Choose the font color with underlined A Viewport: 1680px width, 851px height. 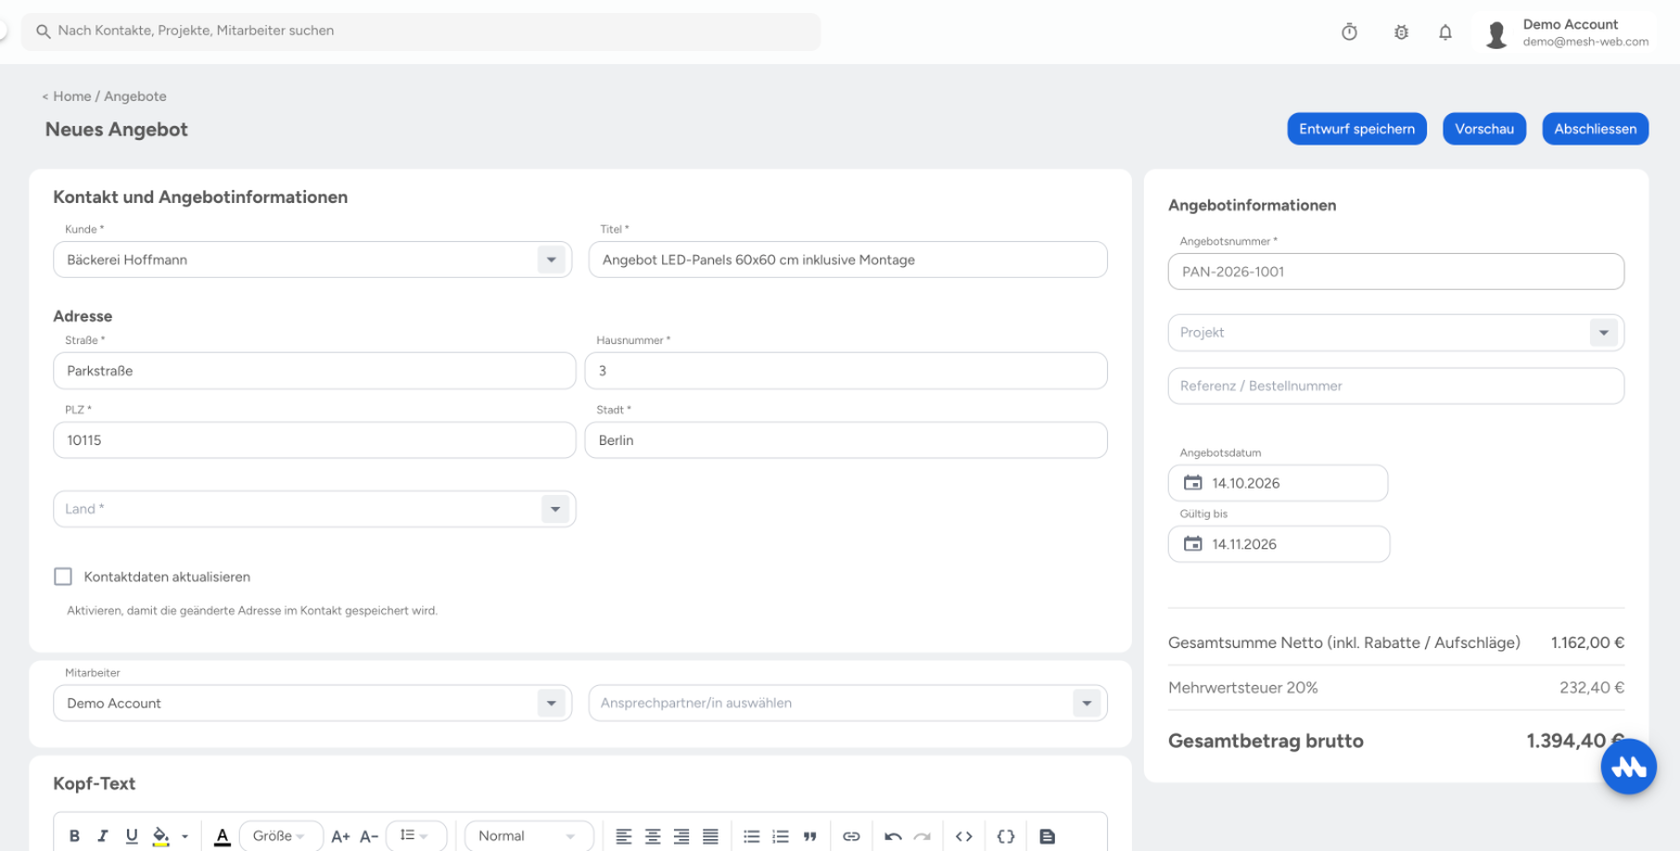click(x=222, y=836)
